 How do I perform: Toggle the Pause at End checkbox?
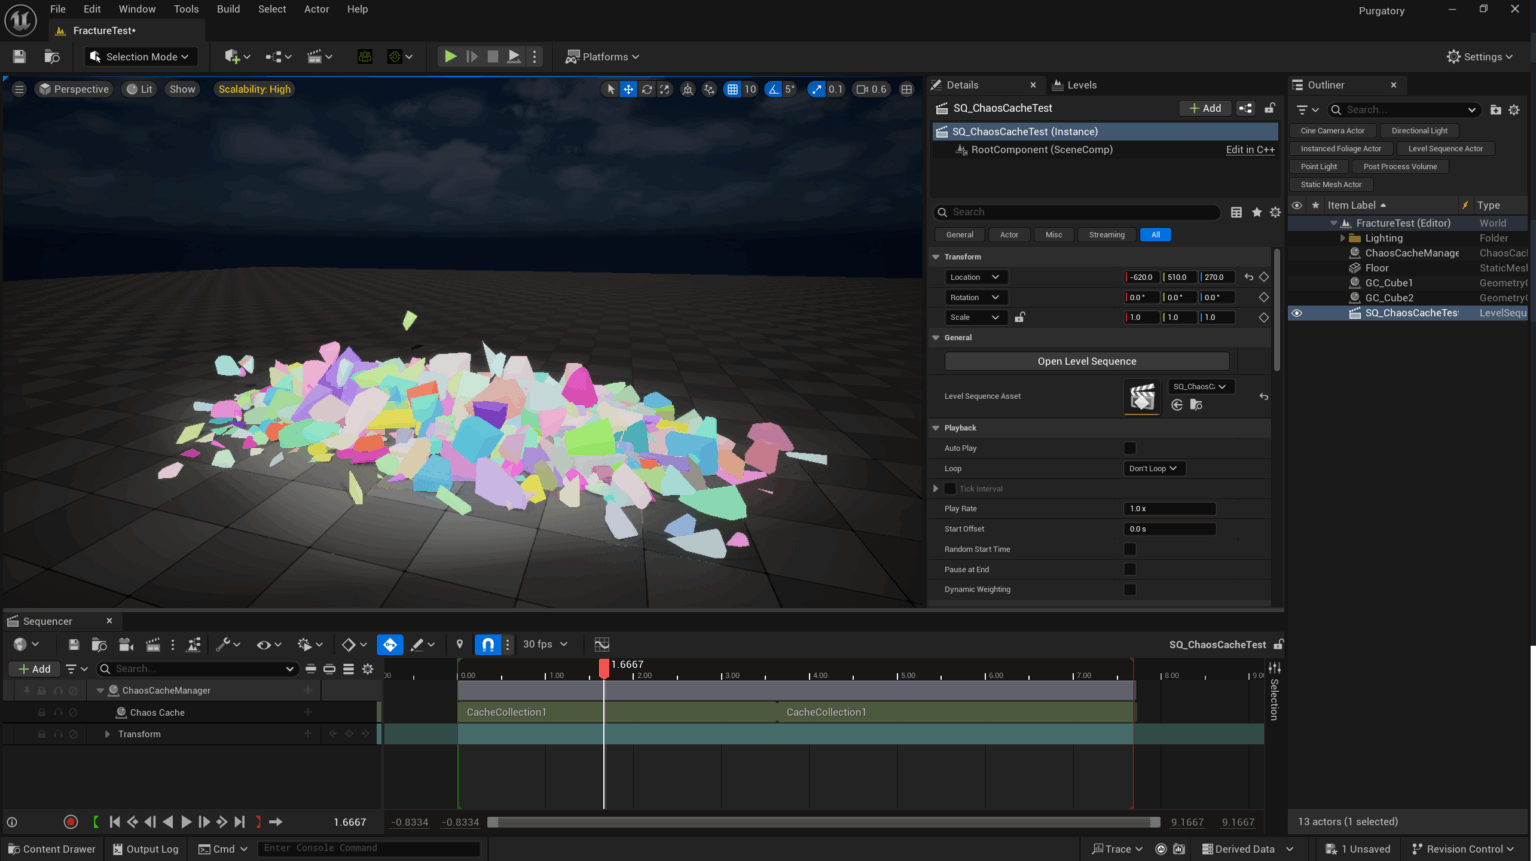(1129, 569)
